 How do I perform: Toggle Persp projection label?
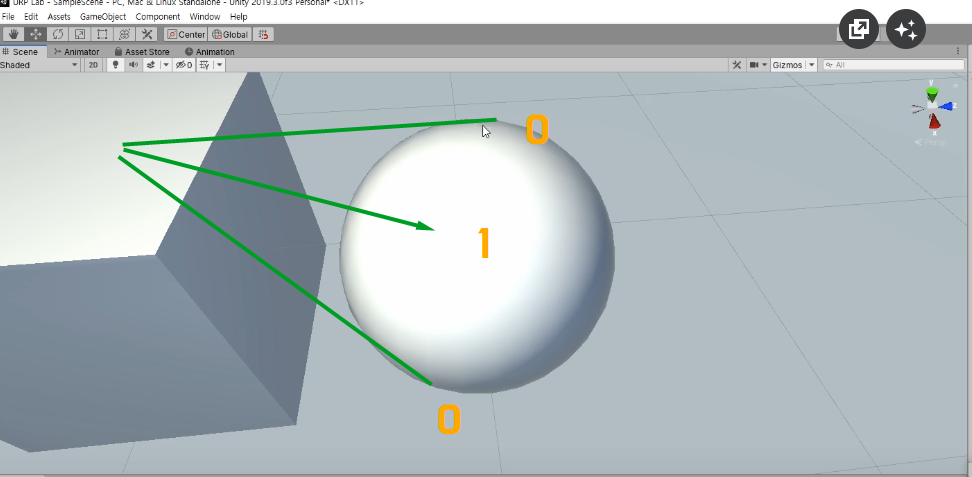(932, 143)
